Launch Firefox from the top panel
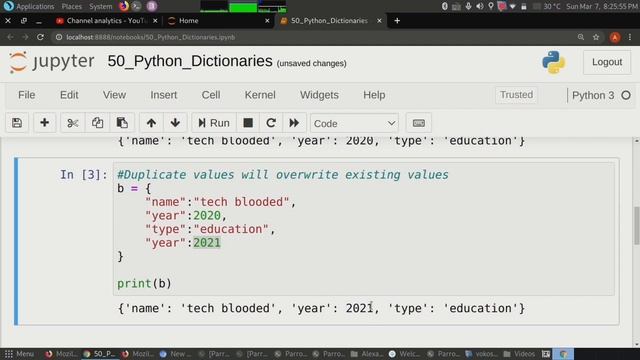640x360 pixels. pyautogui.click(x=124, y=6)
